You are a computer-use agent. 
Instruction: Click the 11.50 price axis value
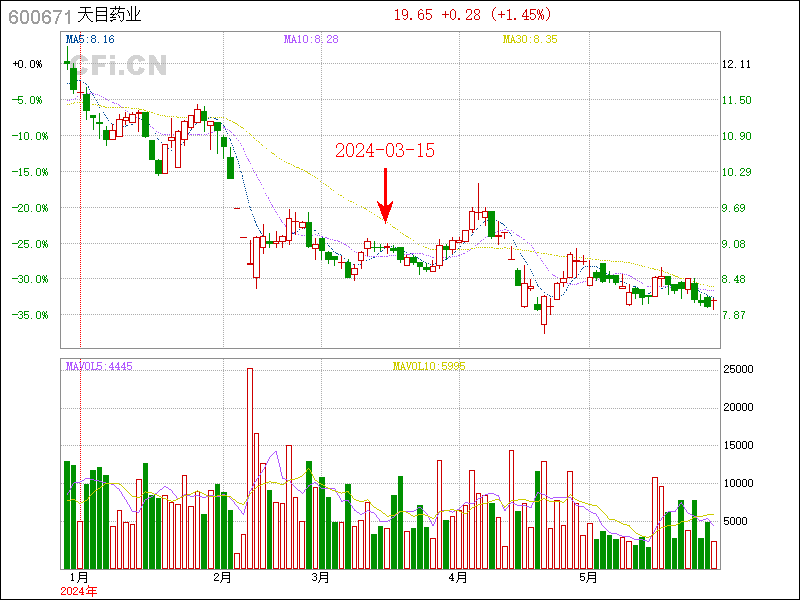point(736,100)
